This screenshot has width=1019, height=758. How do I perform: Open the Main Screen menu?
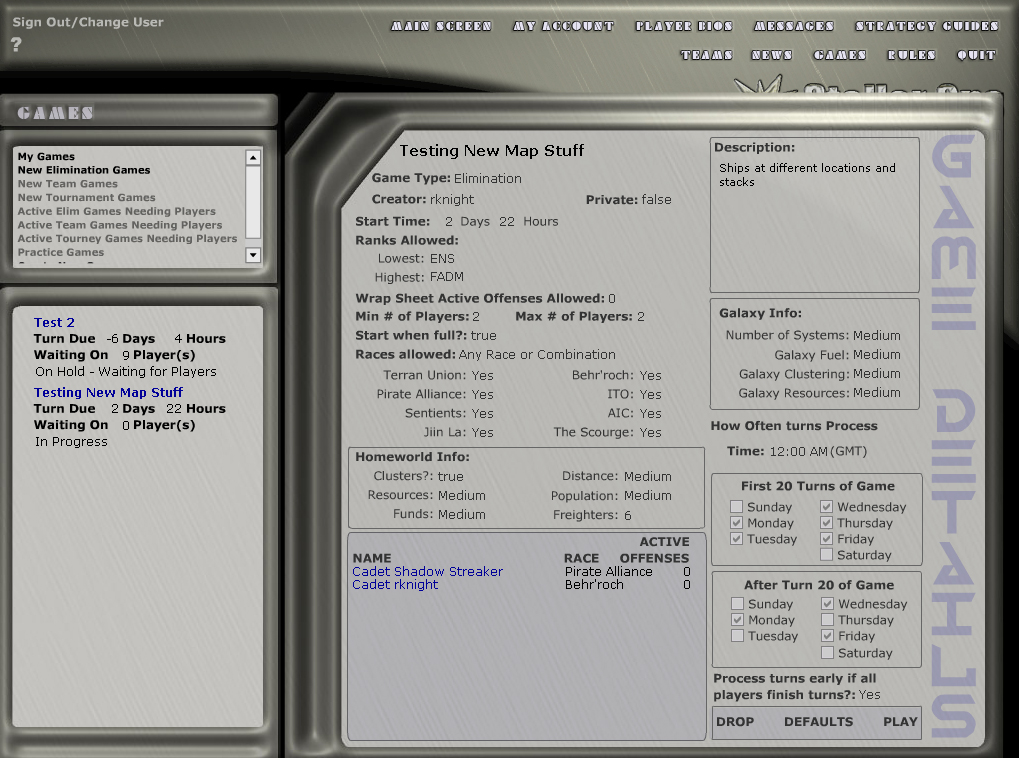point(441,26)
